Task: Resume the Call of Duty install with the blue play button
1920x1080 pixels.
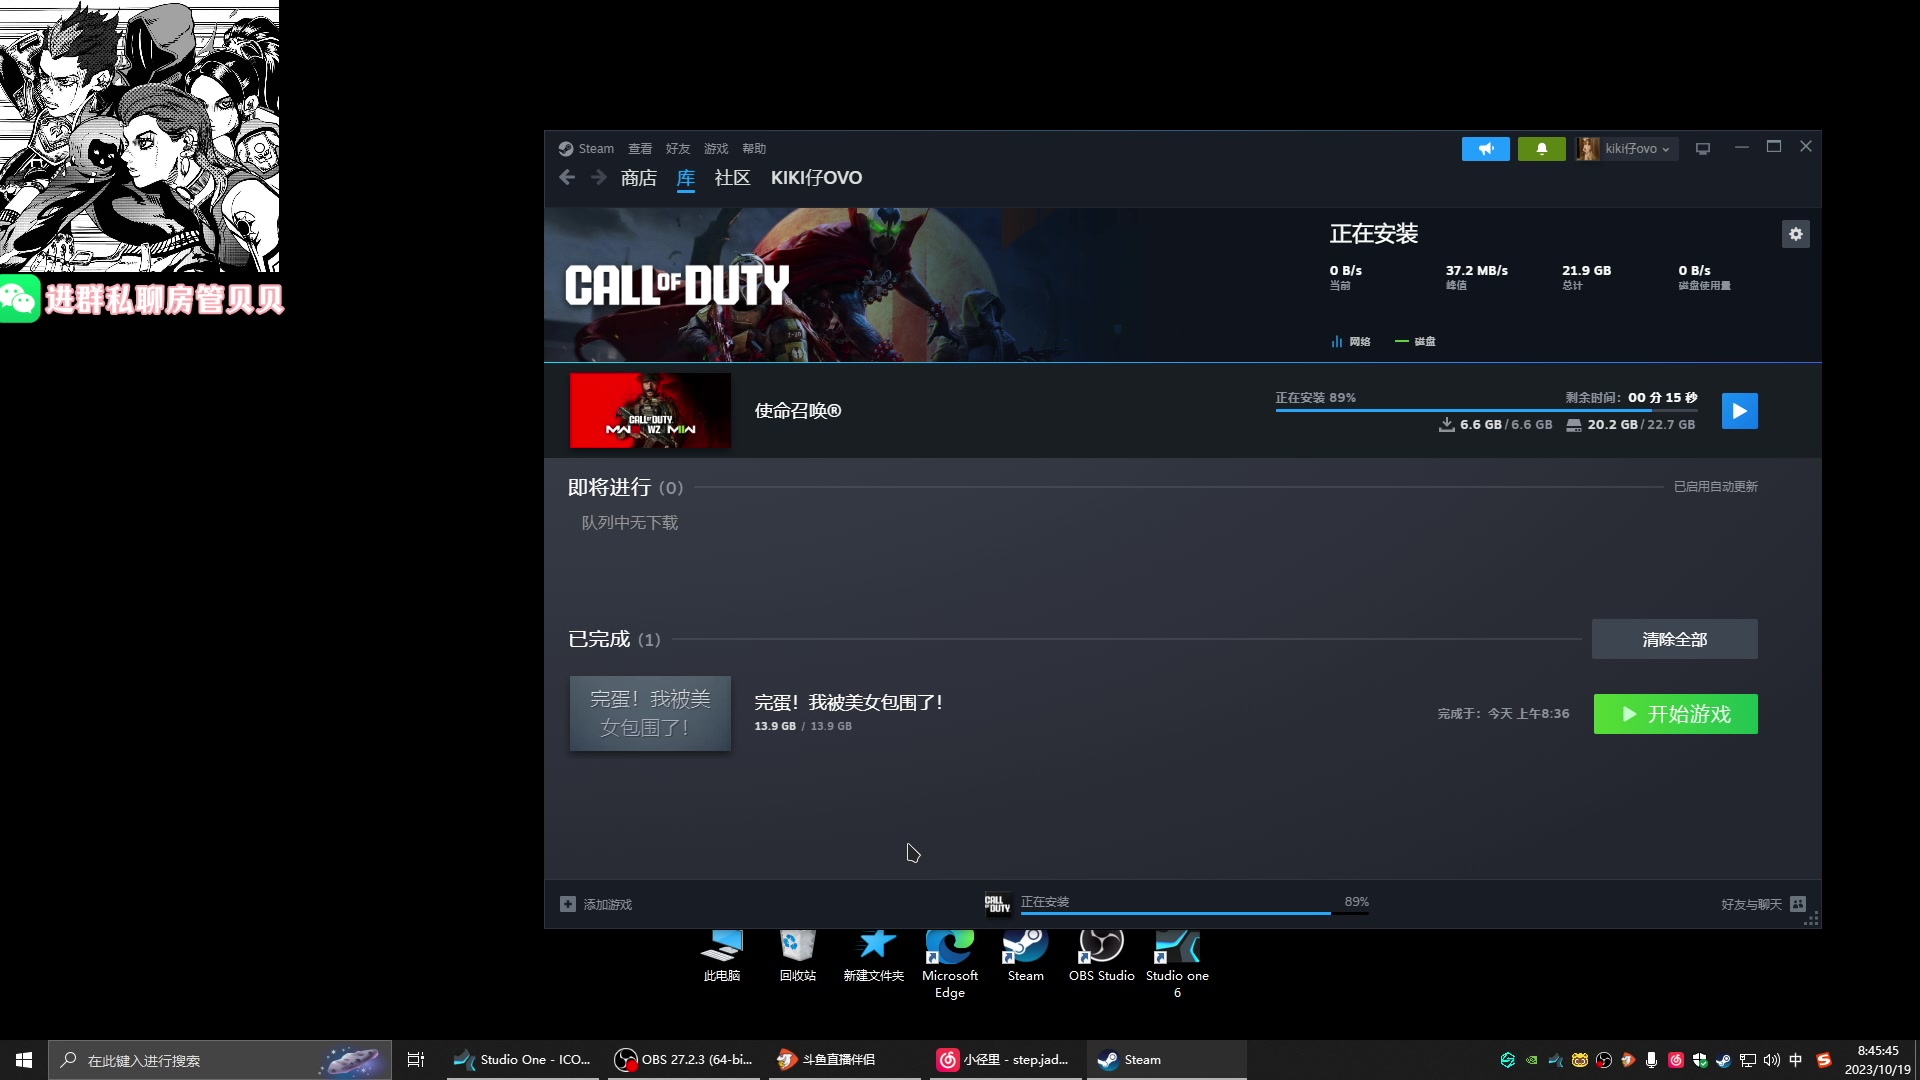Action: coord(1739,411)
